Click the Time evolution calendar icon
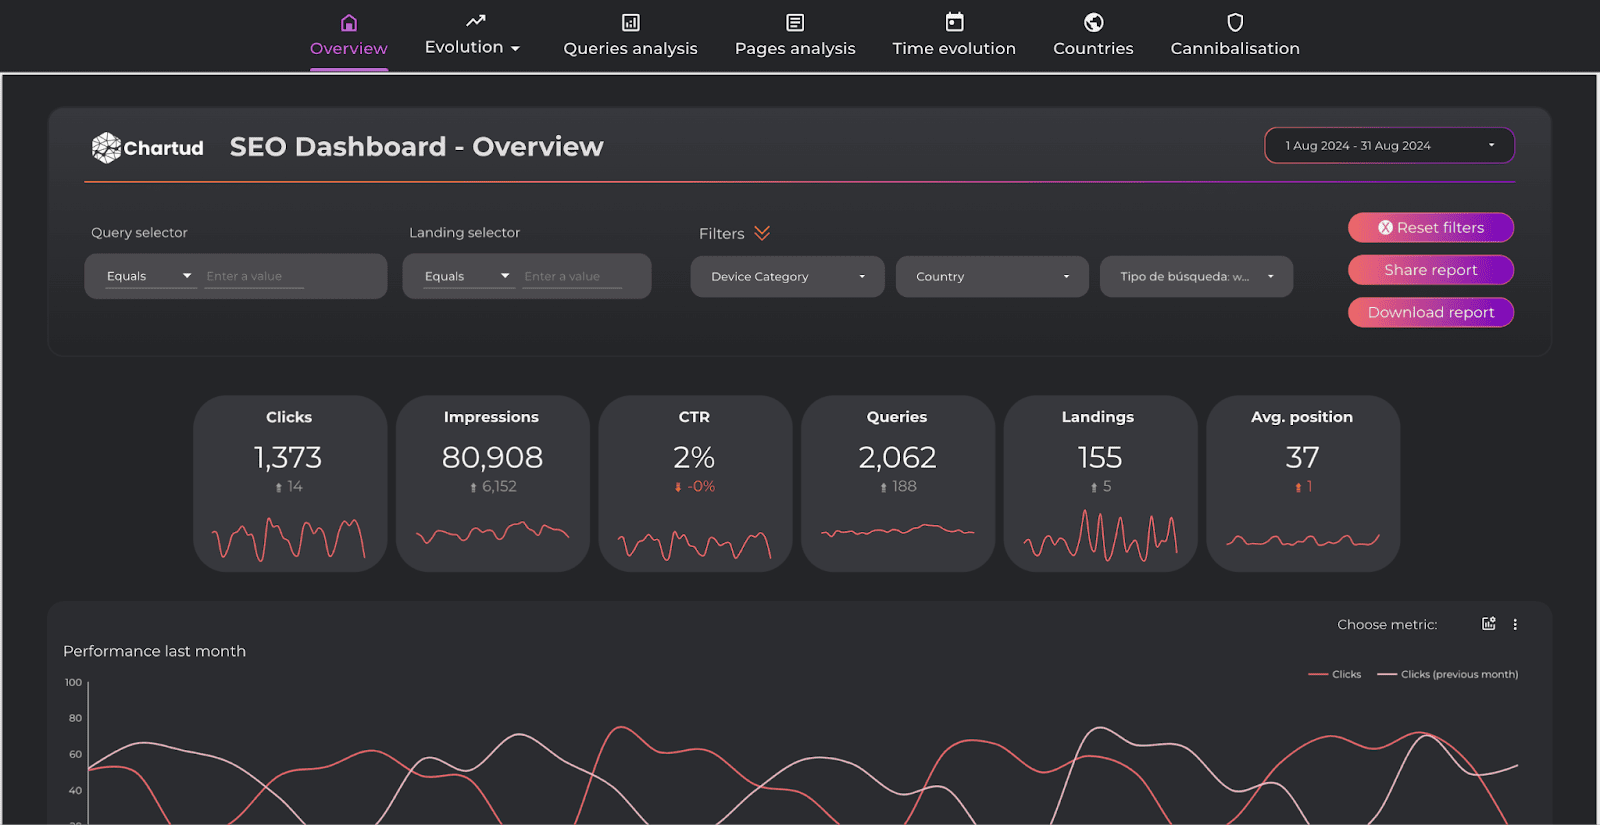Image resolution: width=1600 pixels, height=825 pixels. 954,22
